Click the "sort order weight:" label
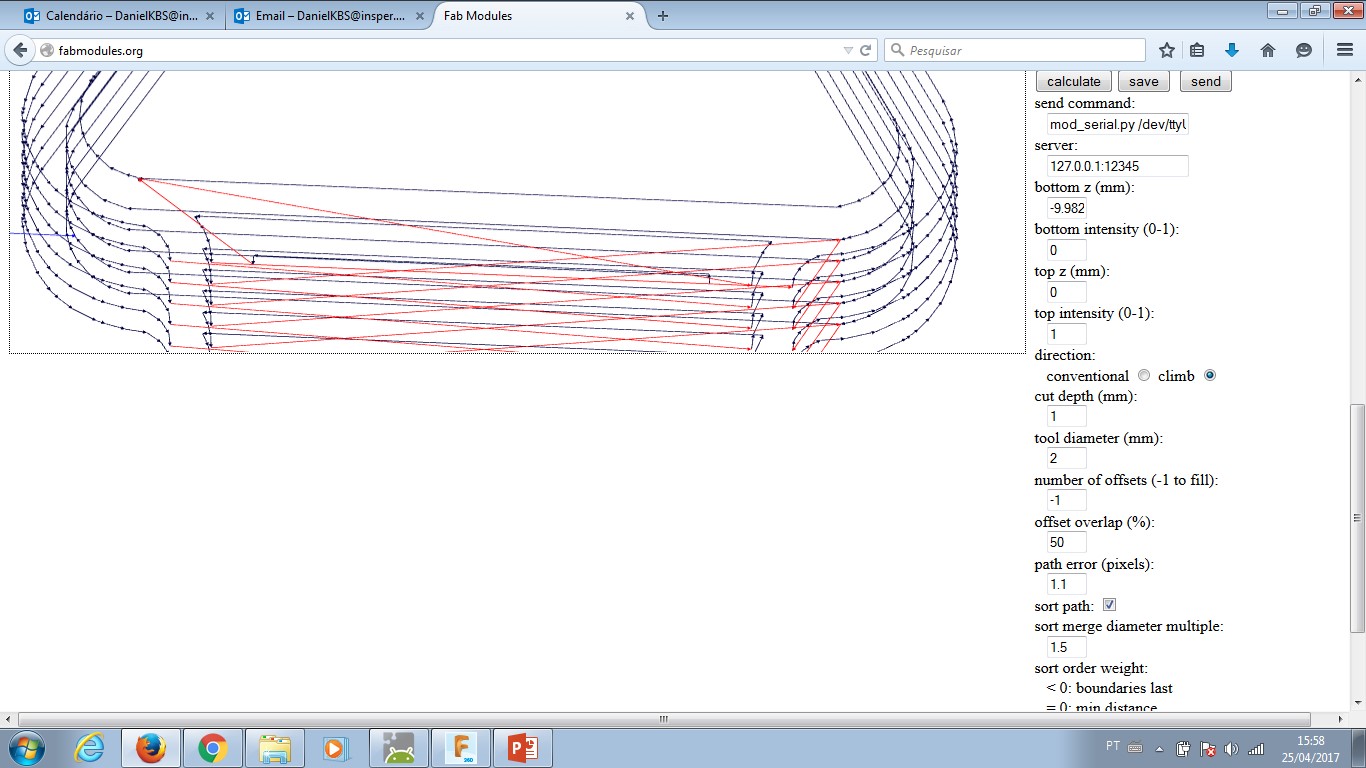 point(1091,668)
